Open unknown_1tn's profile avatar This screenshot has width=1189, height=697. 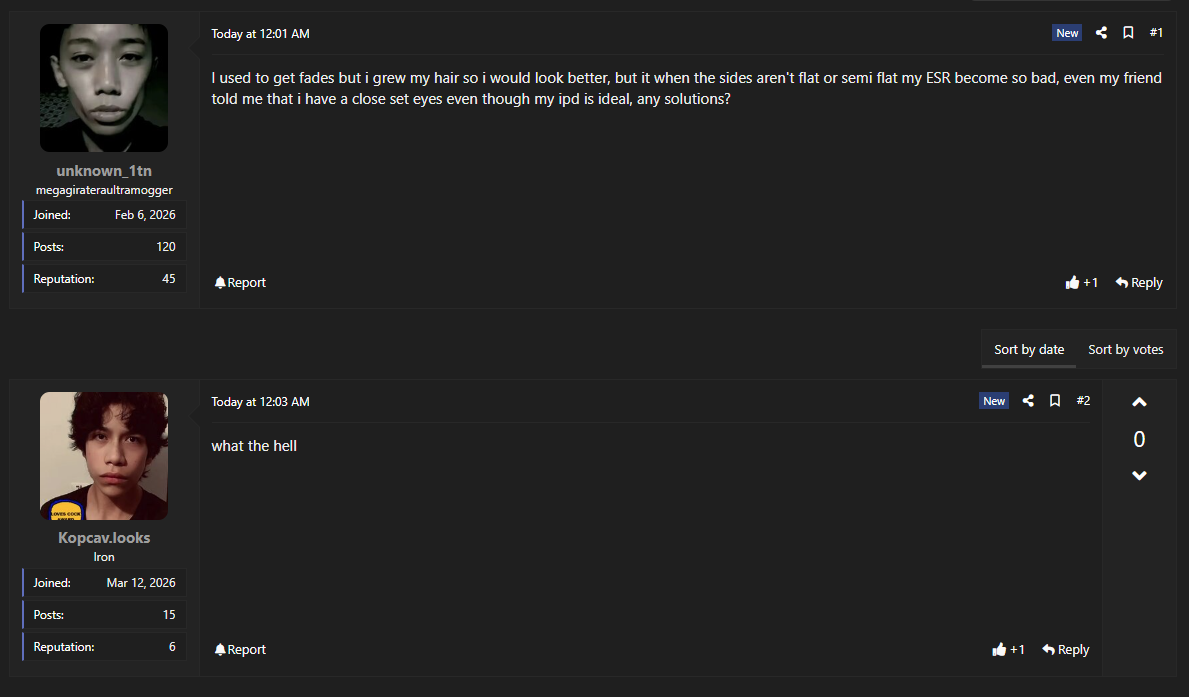[x=104, y=88]
